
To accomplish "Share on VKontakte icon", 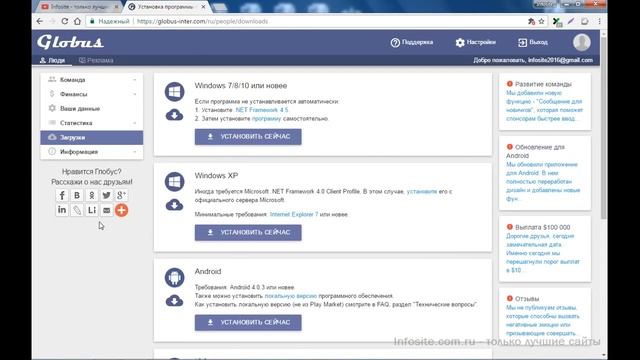I will click(x=77, y=196).
